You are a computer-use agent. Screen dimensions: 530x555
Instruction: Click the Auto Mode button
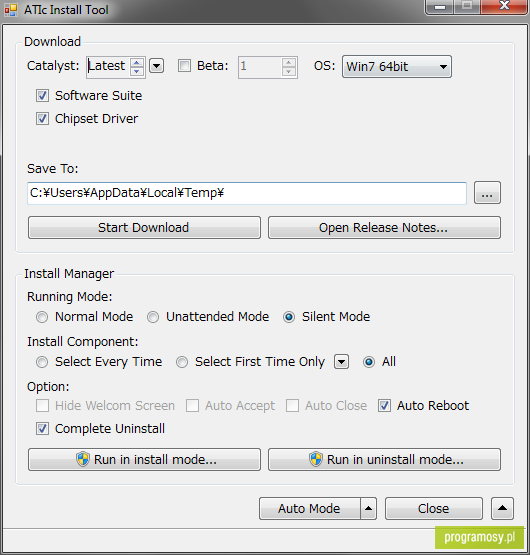click(x=310, y=509)
